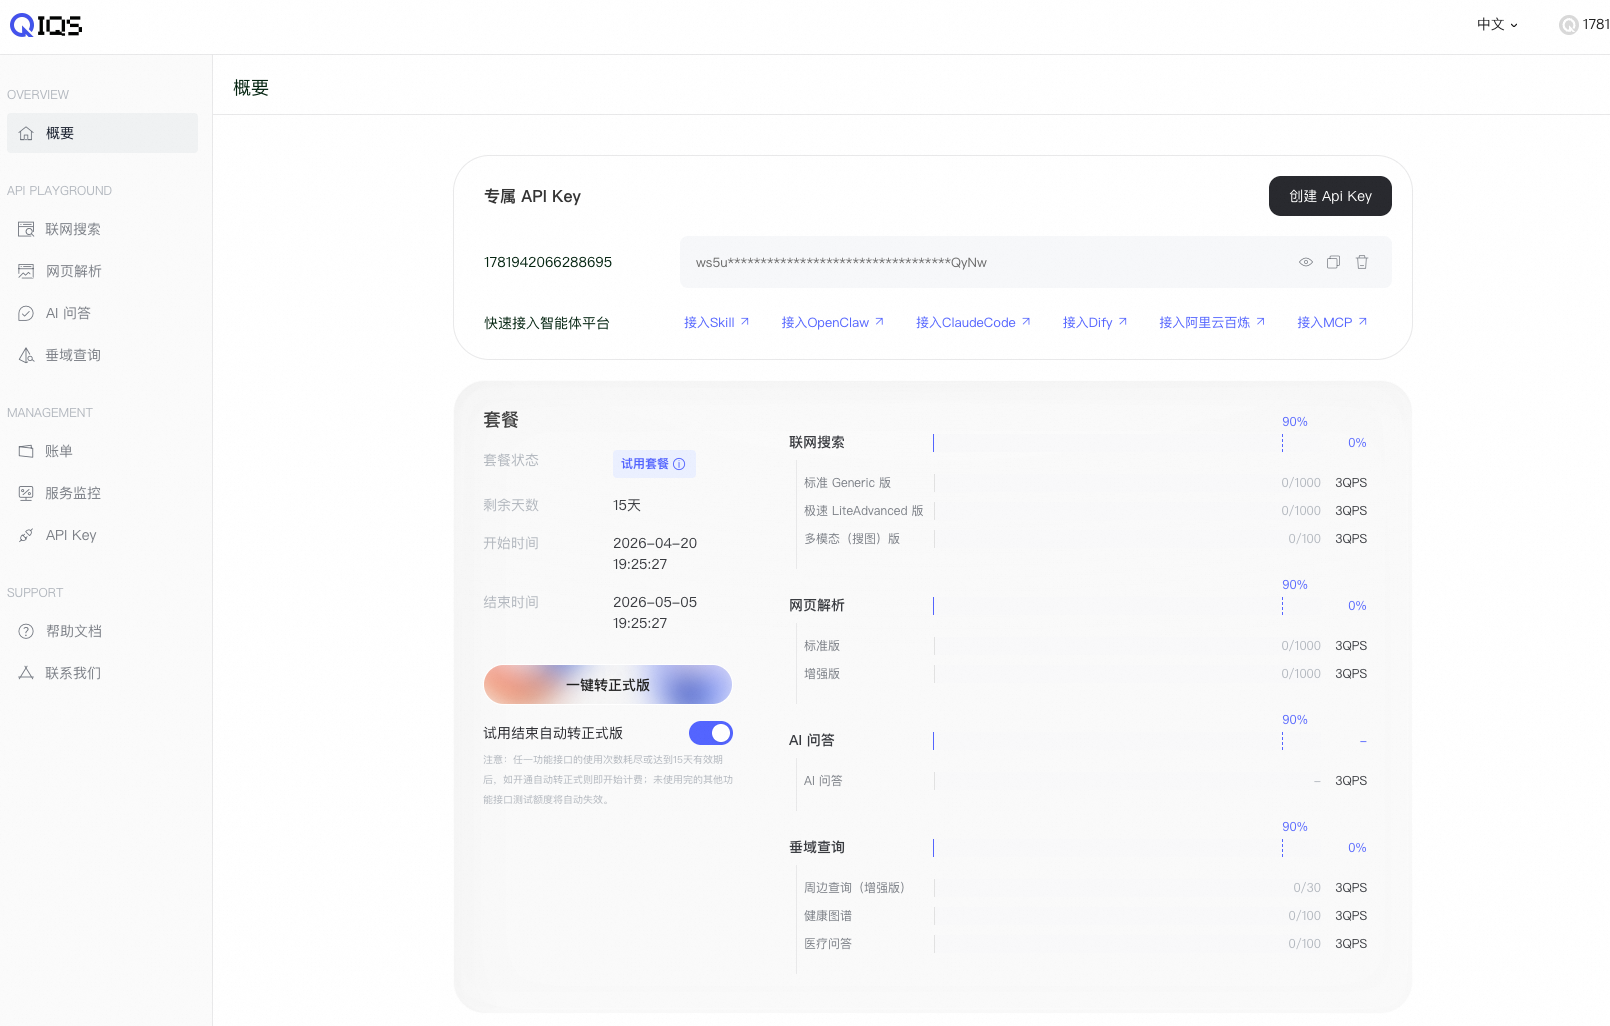Open the 接入Skill link
1610x1026 pixels.
click(716, 322)
